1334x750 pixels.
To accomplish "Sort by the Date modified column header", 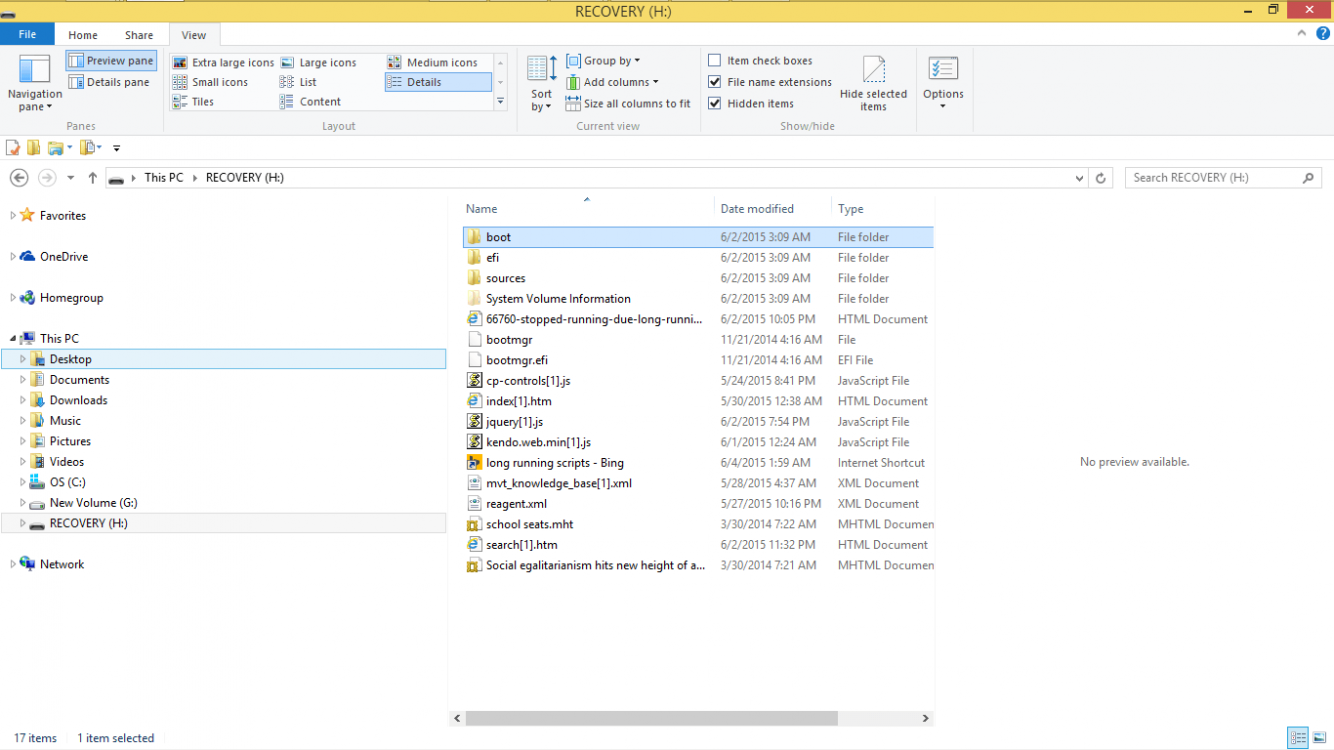I will click(x=773, y=208).
